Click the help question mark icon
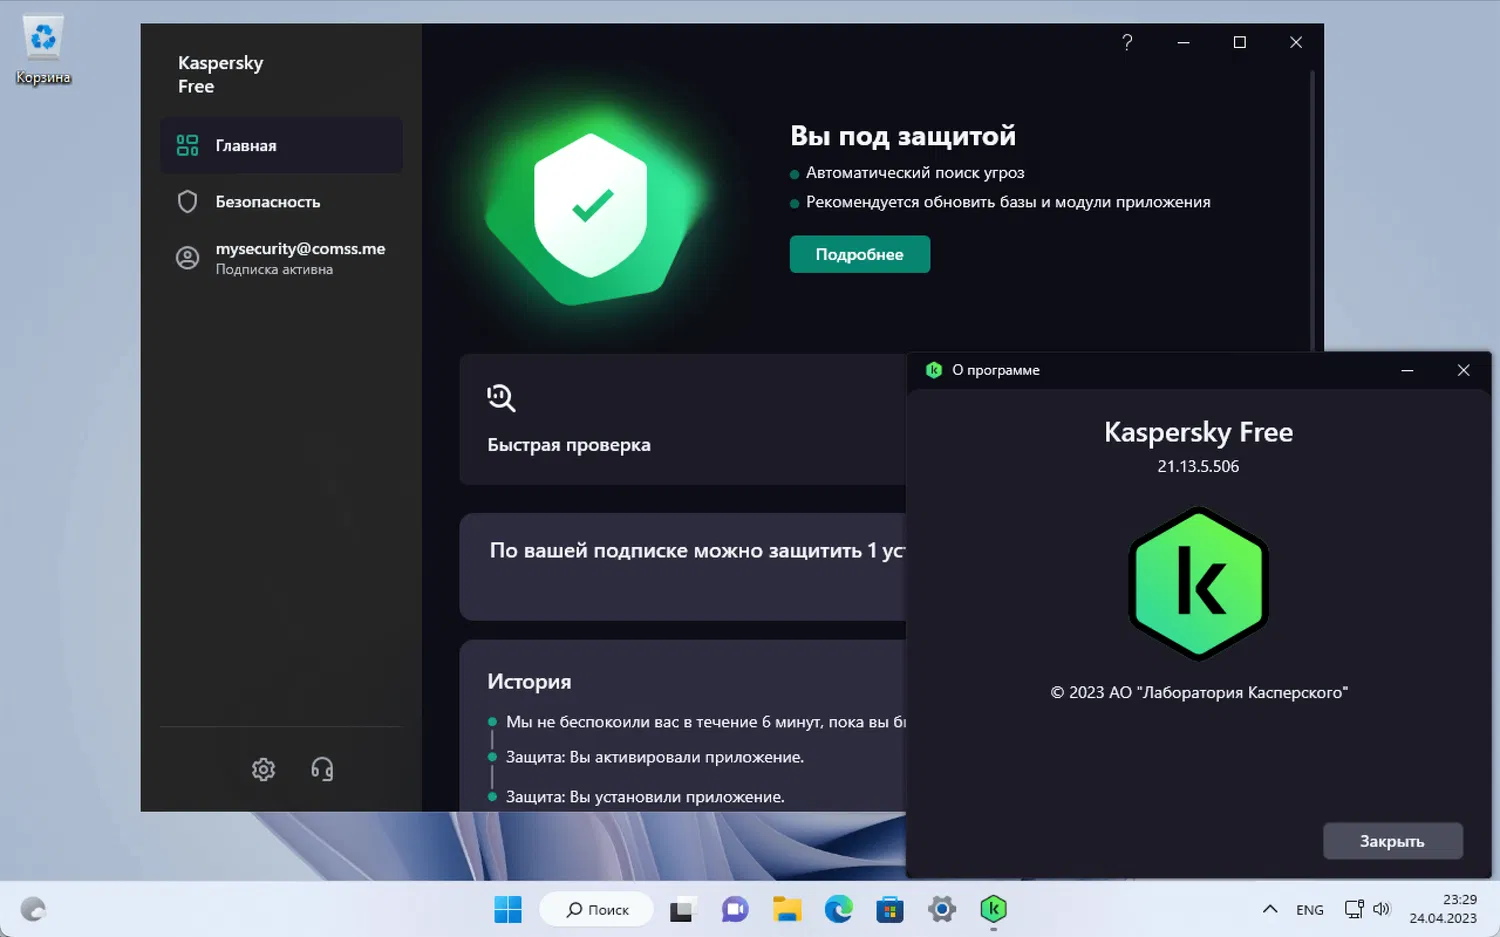 [x=1127, y=42]
